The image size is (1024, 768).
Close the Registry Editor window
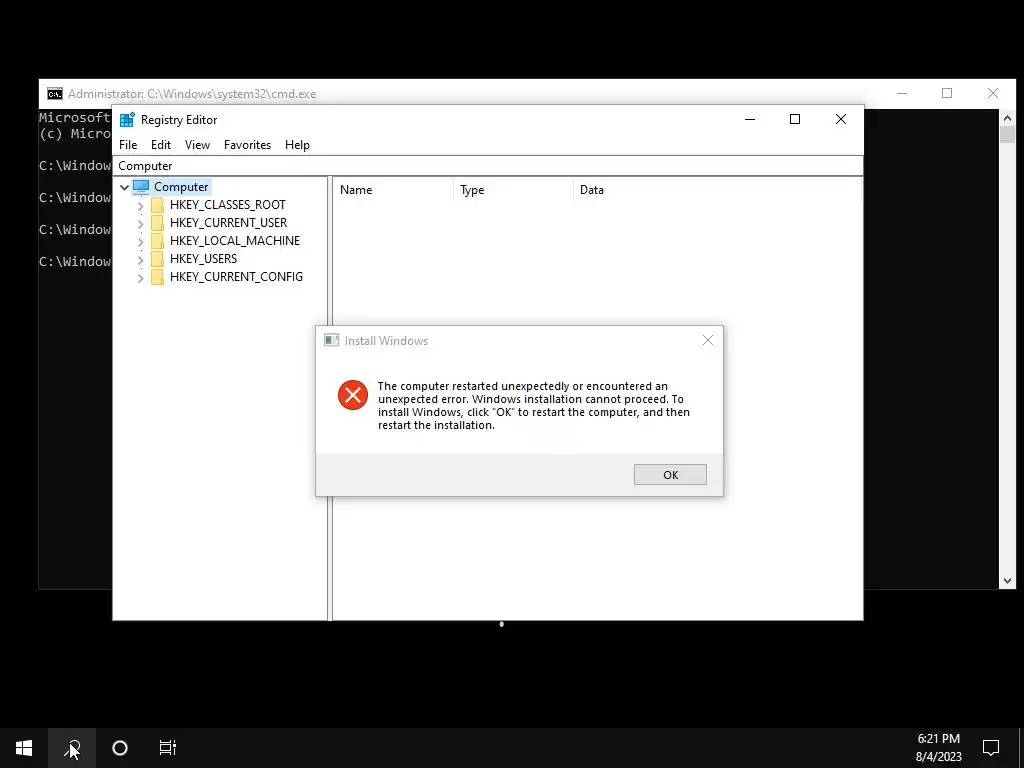840,119
